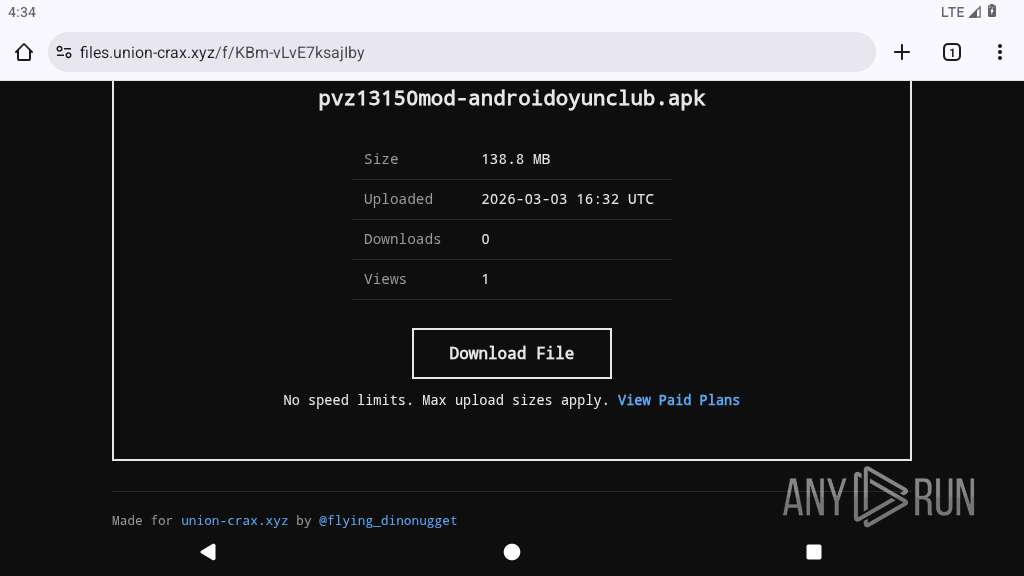Click the Views row label
The width and height of the screenshot is (1024, 576).
click(x=385, y=279)
